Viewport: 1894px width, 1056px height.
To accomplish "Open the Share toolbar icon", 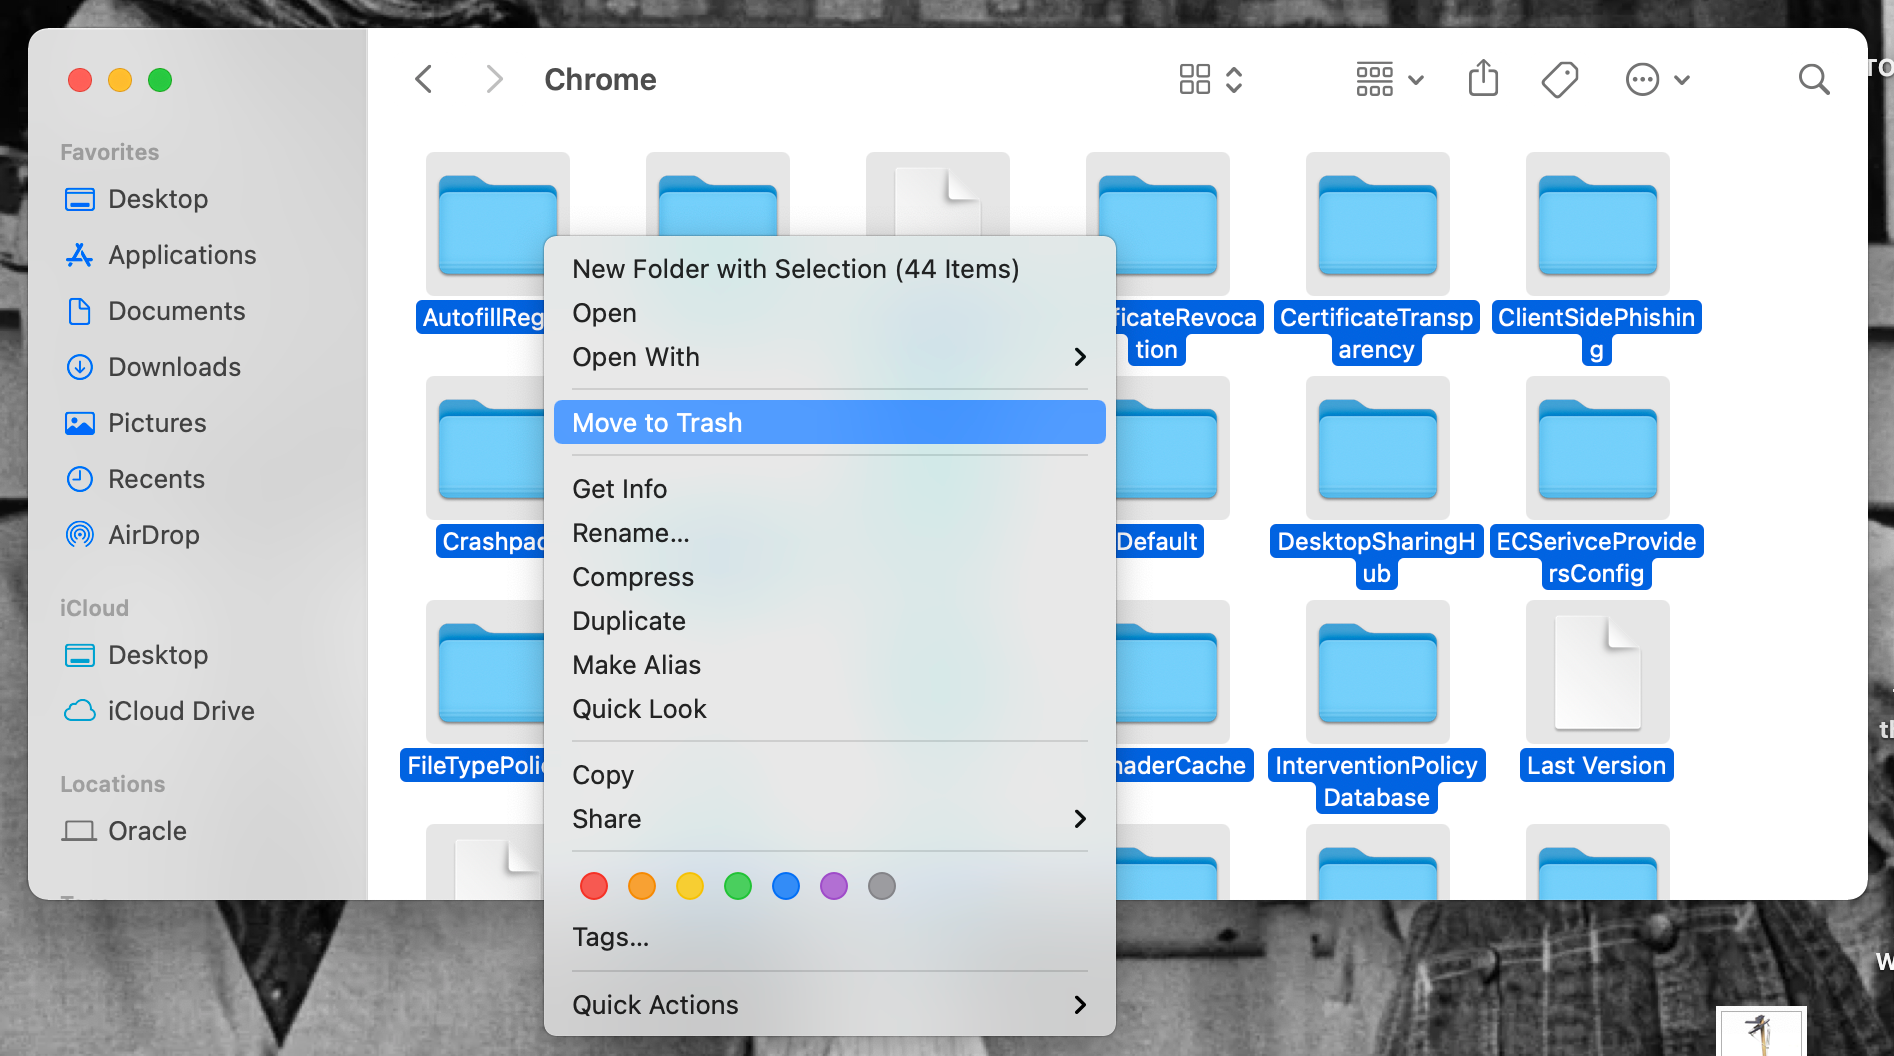I will 1483,78.
